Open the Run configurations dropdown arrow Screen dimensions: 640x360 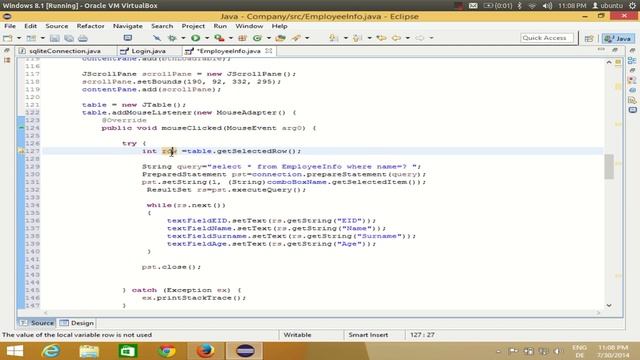(x=207, y=38)
